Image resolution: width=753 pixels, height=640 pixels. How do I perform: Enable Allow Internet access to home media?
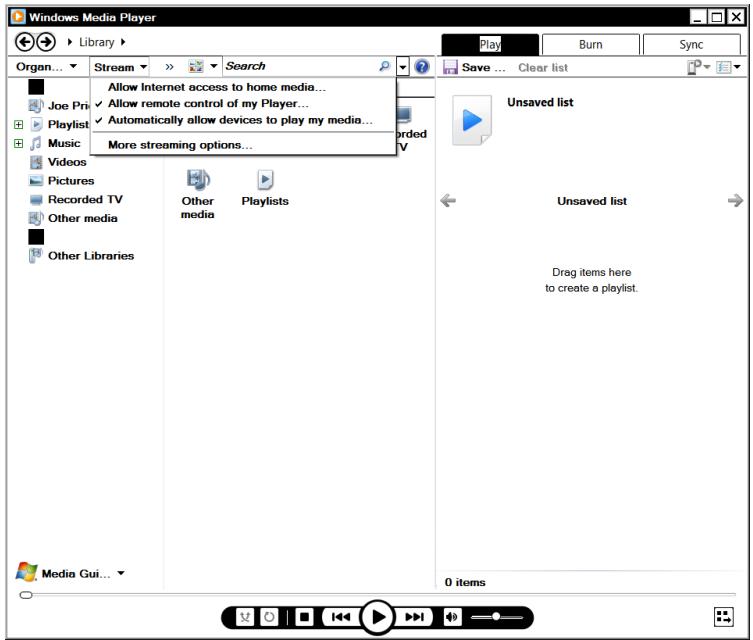point(216,88)
